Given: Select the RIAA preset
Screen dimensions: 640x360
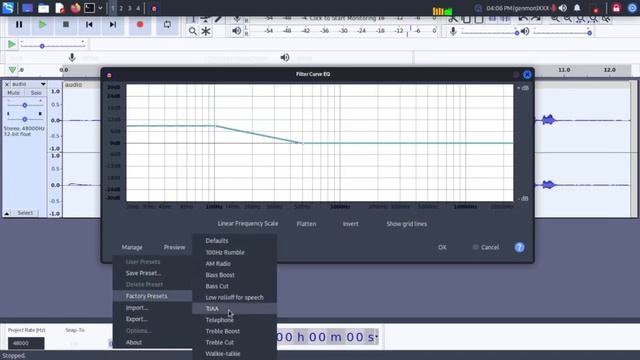Looking at the screenshot, I should click(x=234, y=309).
